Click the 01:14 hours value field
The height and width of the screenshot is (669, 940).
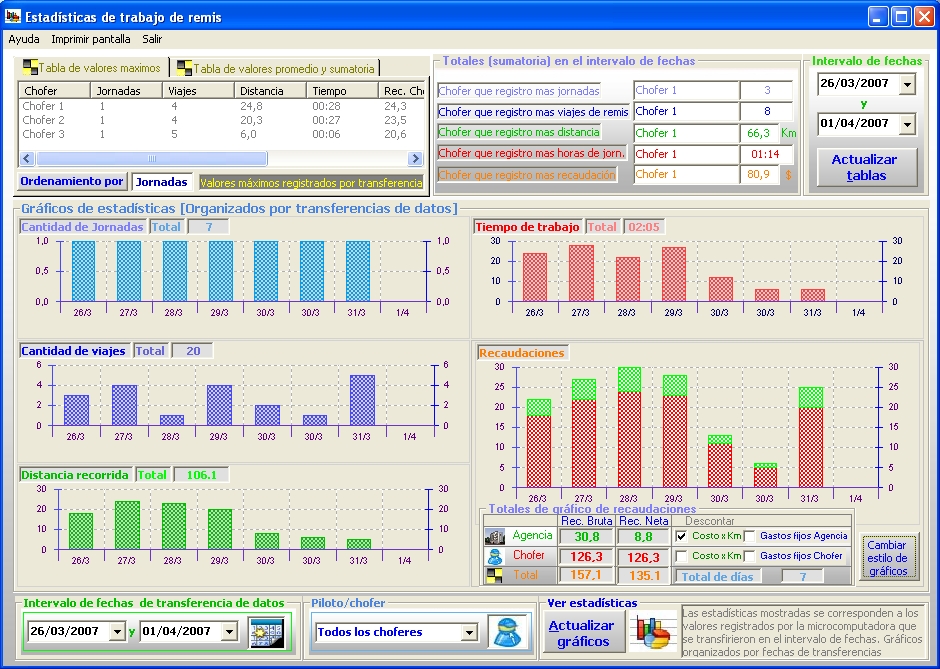766,154
